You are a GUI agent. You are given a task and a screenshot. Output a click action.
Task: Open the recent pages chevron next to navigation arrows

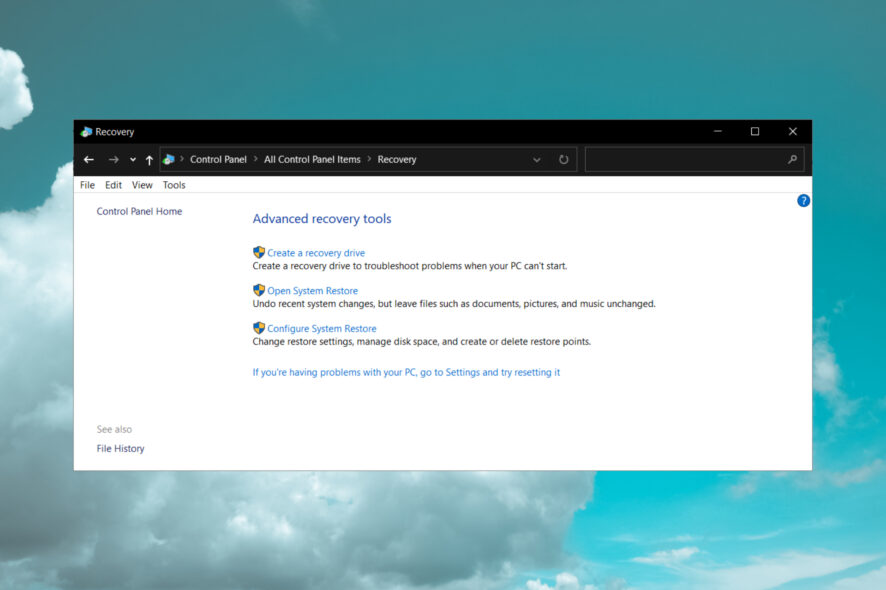pyautogui.click(x=131, y=159)
